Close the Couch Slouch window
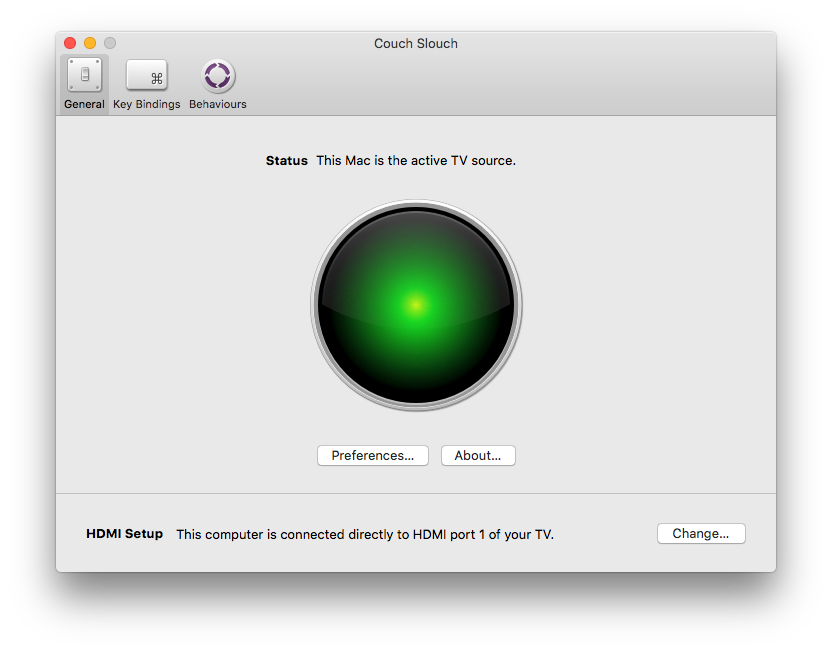 pyautogui.click(x=70, y=43)
